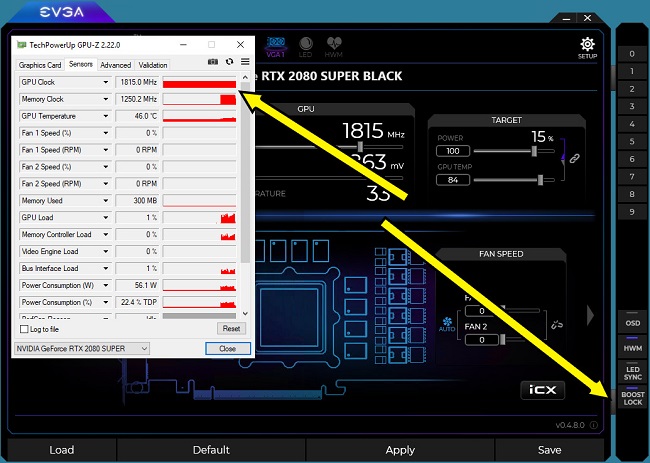
Task: Select profile slot 1
Action: point(632,71)
